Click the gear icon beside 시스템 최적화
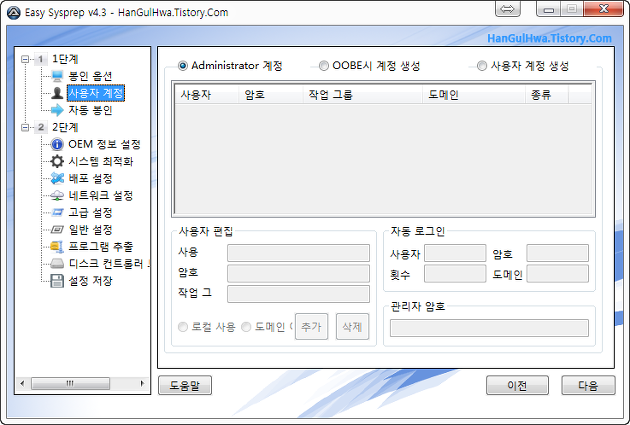 click(x=57, y=161)
